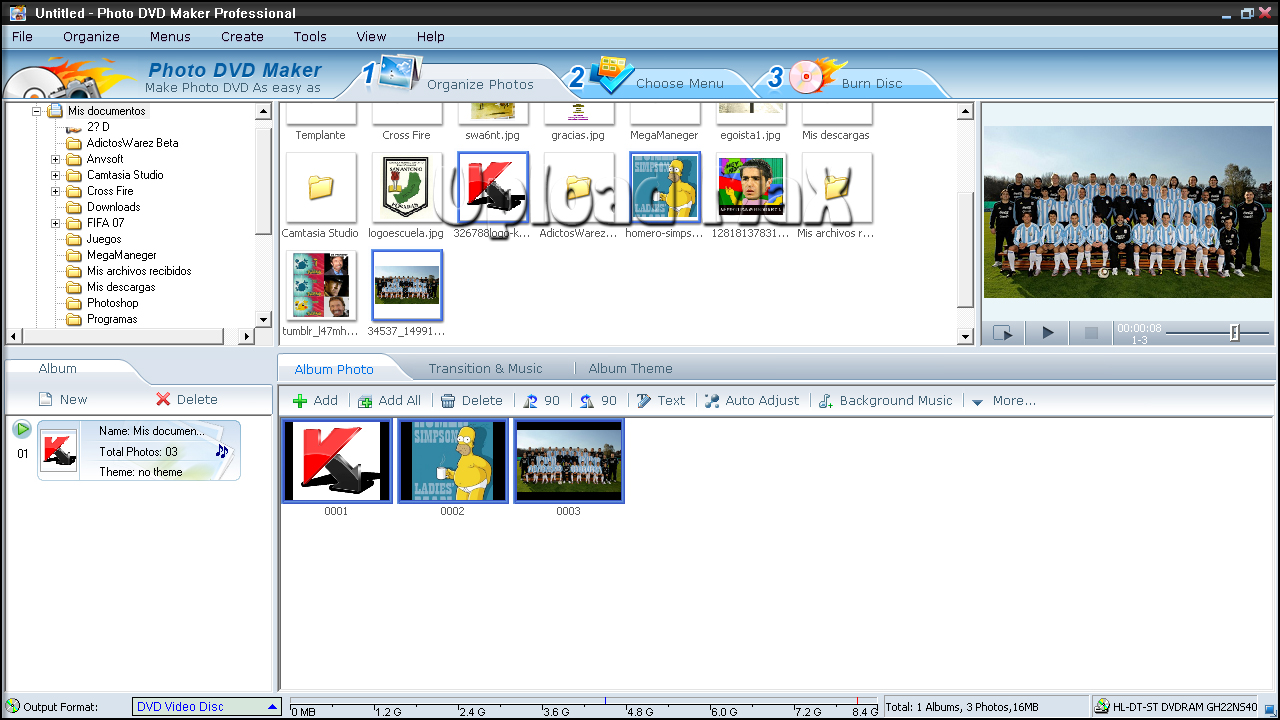Open the Text tool
This screenshot has width=1280, height=720.
tap(661, 401)
